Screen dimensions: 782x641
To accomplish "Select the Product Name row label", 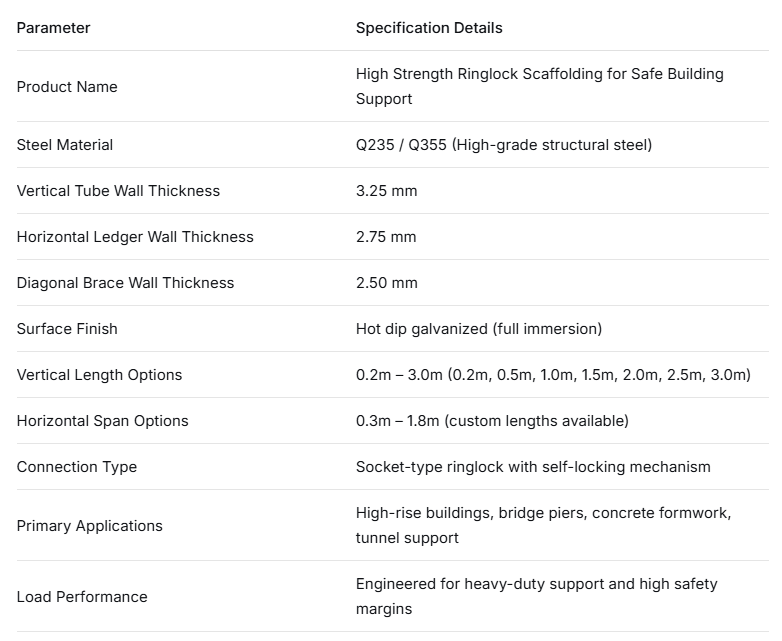I will 67,87.
